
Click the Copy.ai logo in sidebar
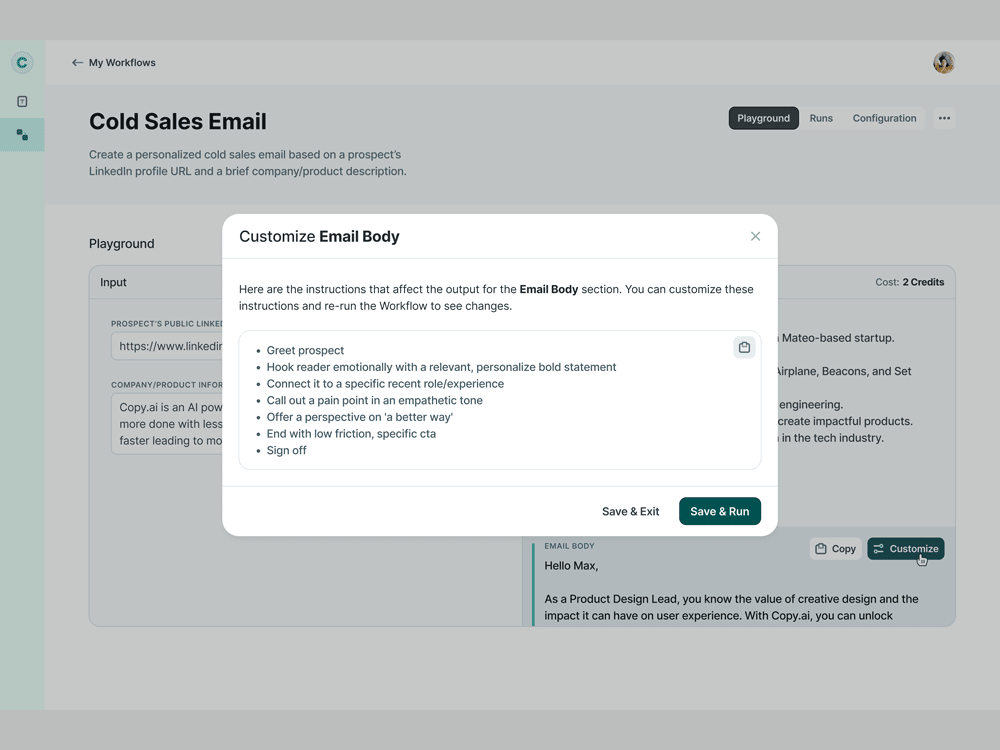tap(22, 62)
